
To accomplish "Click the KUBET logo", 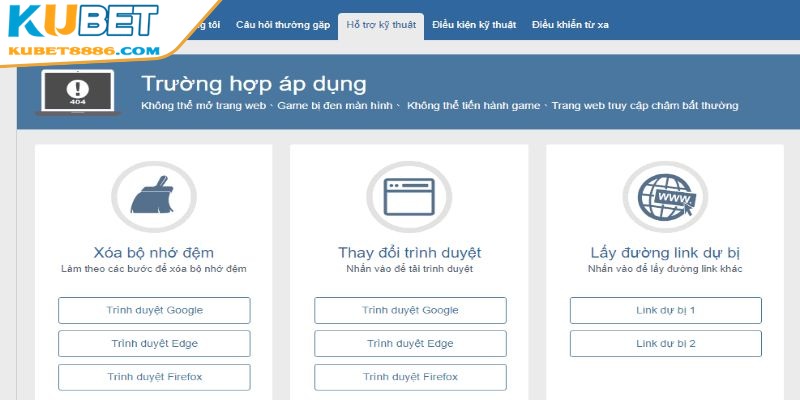I will point(82,21).
